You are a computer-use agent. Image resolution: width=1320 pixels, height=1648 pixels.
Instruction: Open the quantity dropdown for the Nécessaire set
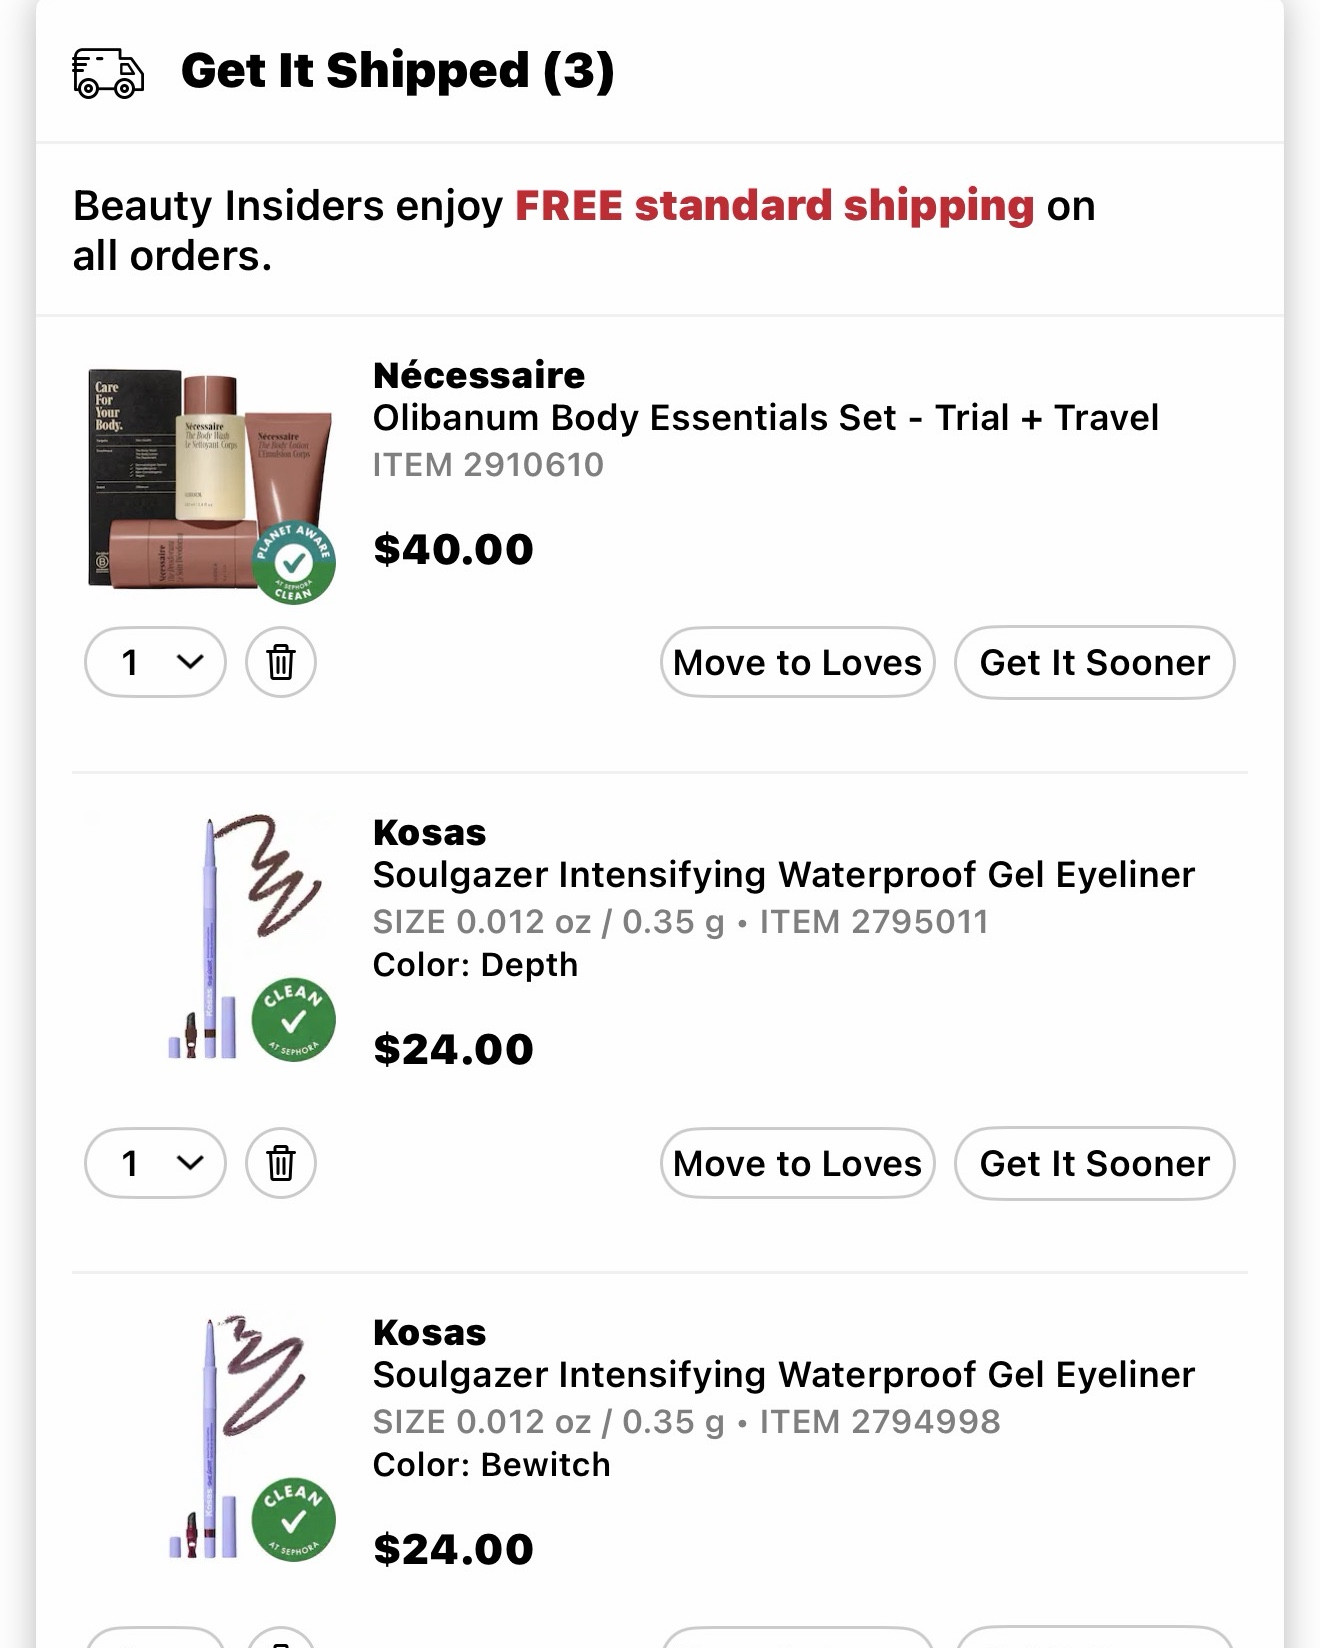[155, 662]
